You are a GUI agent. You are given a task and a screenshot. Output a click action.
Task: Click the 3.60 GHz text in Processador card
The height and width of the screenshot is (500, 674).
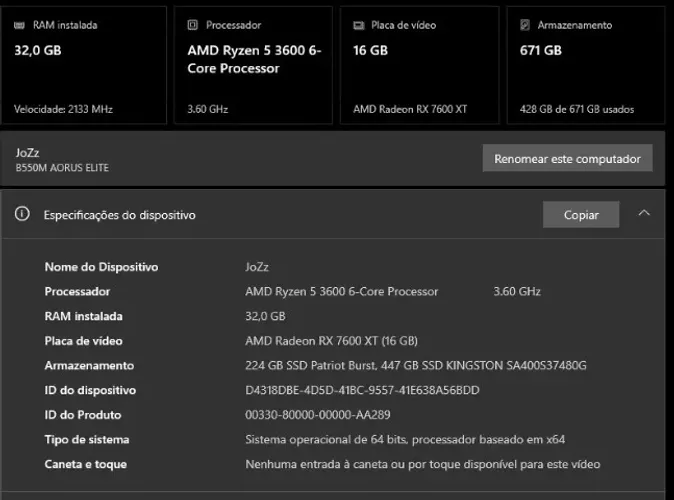(x=208, y=109)
